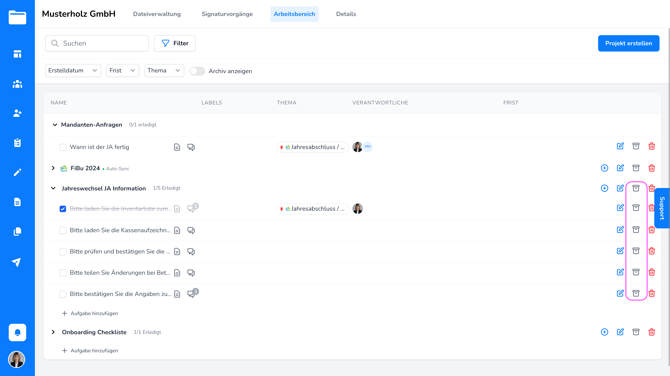670x376 pixels.
Task: Delete 'Bitte teilen Sie Änderungen bei Bet...' task
Action: click(x=652, y=272)
